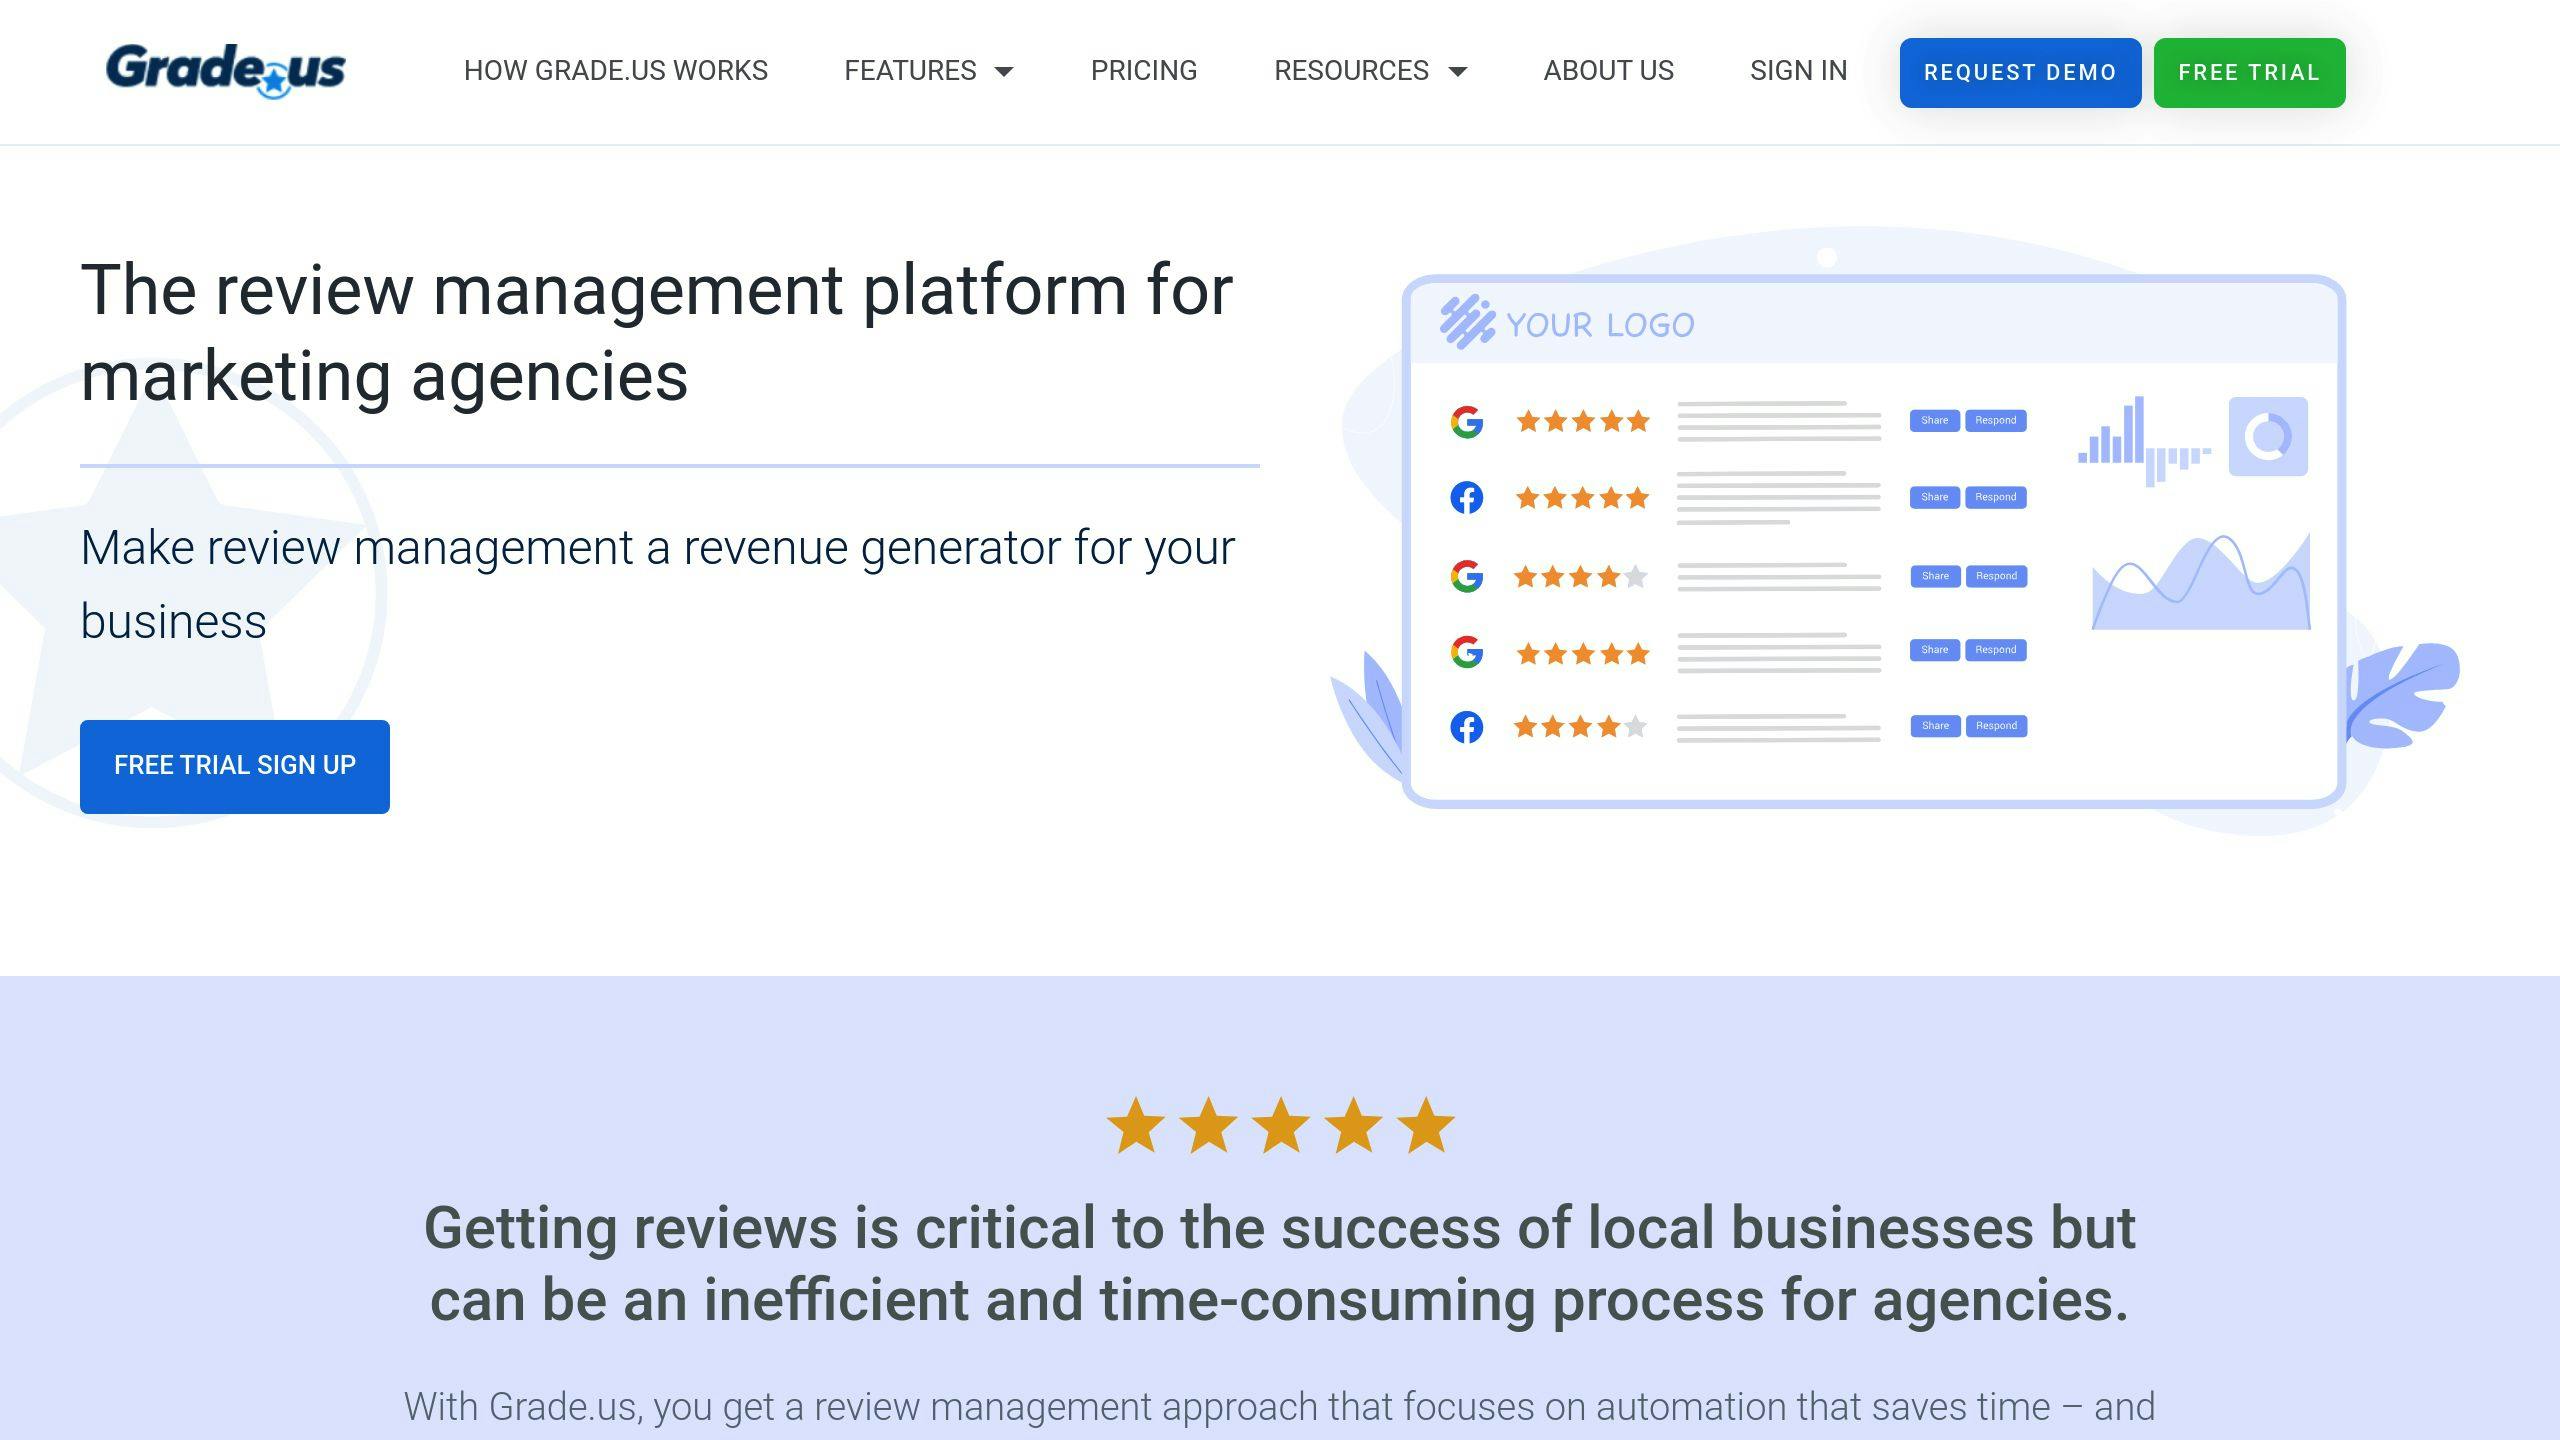
Task: Click the 'Getting reviews is critical' headline
Action: click(x=1280, y=1263)
